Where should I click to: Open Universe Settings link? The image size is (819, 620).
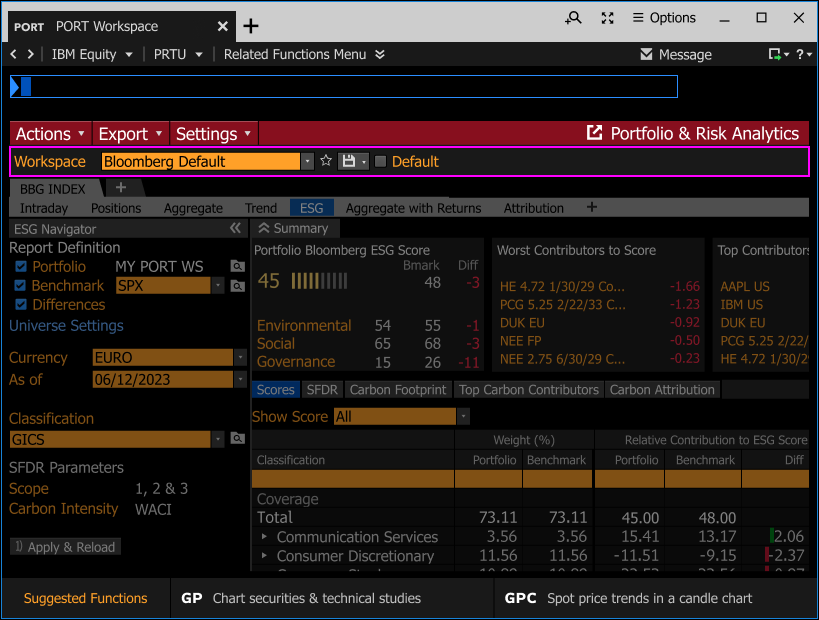pyautogui.click(x=66, y=325)
